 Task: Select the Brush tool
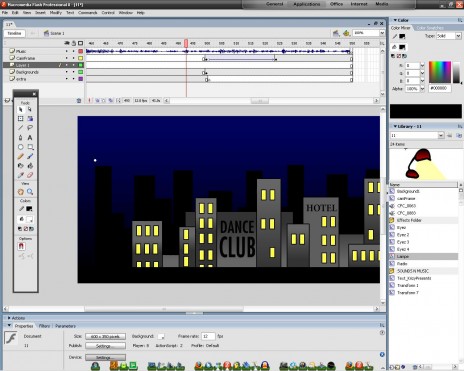(x=30, y=156)
